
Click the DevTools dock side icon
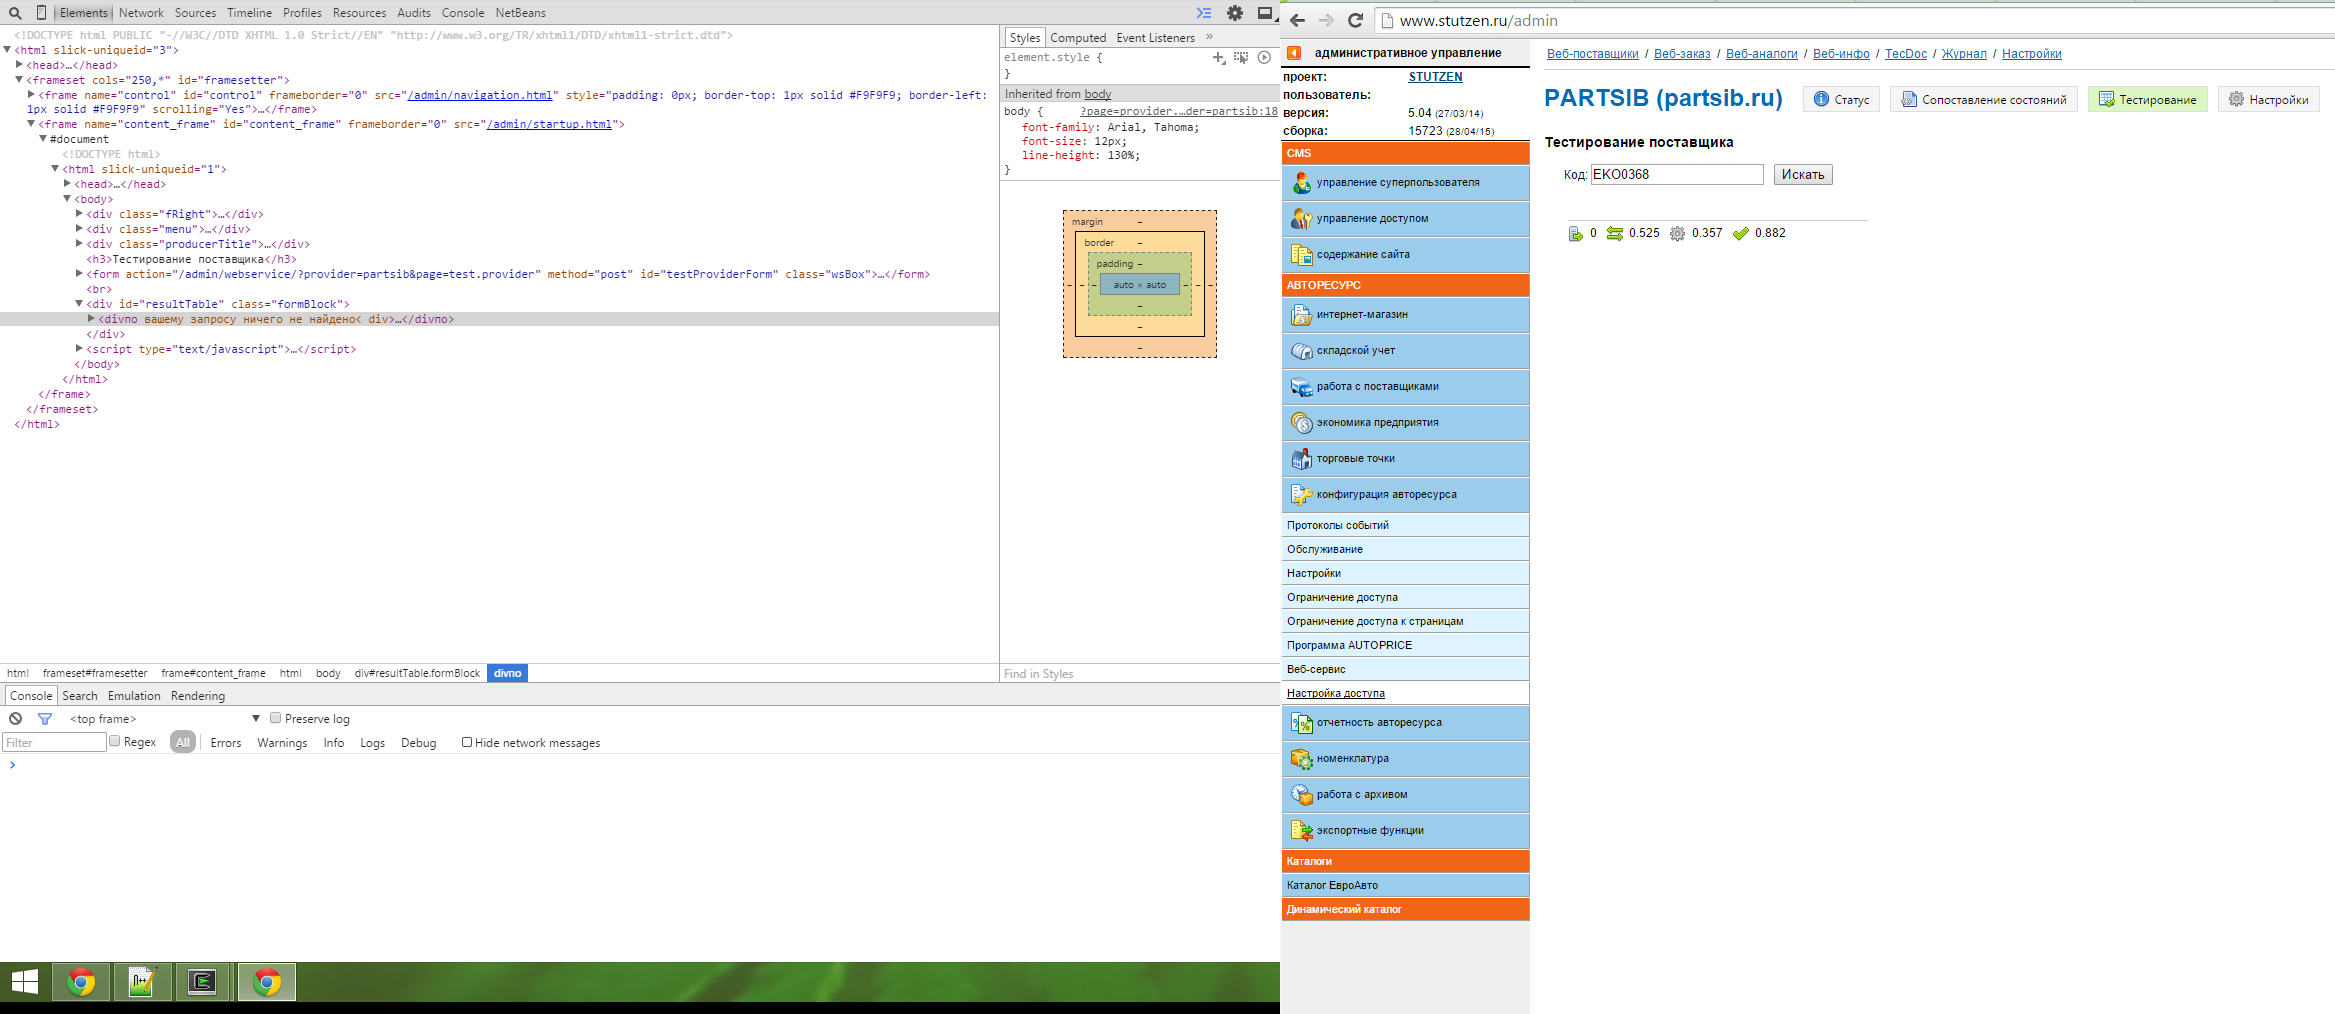1265,13
